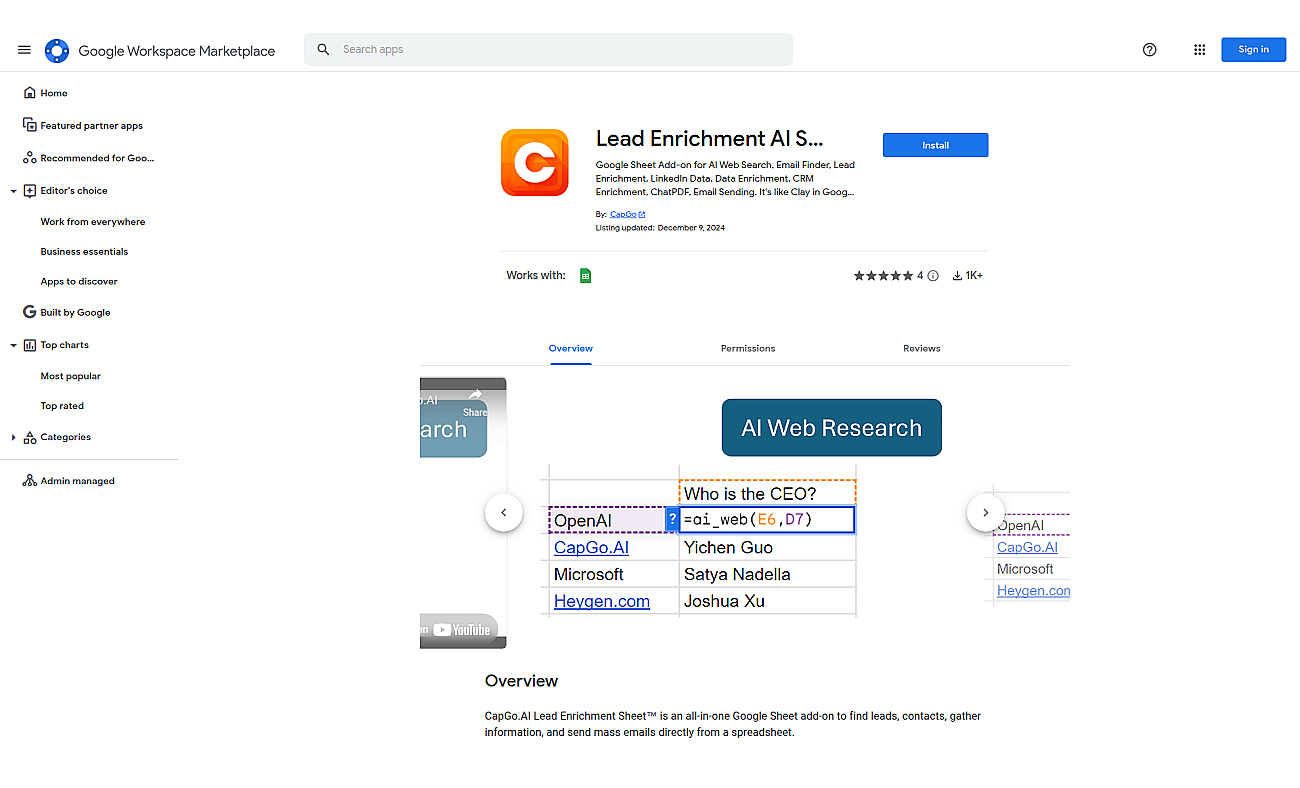1300x788 pixels.
Task: Click the Share arrow on video
Action: pos(475,395)
